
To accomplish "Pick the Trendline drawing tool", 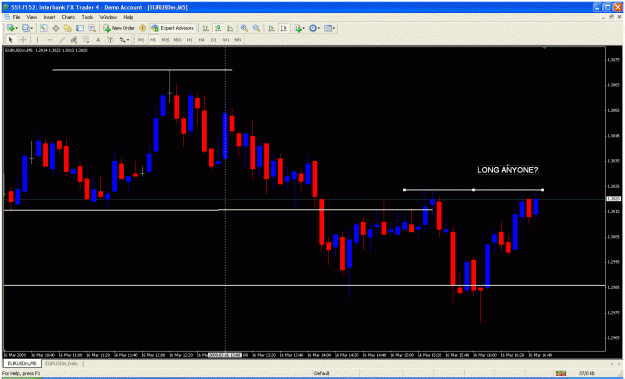I will point(62,40).
